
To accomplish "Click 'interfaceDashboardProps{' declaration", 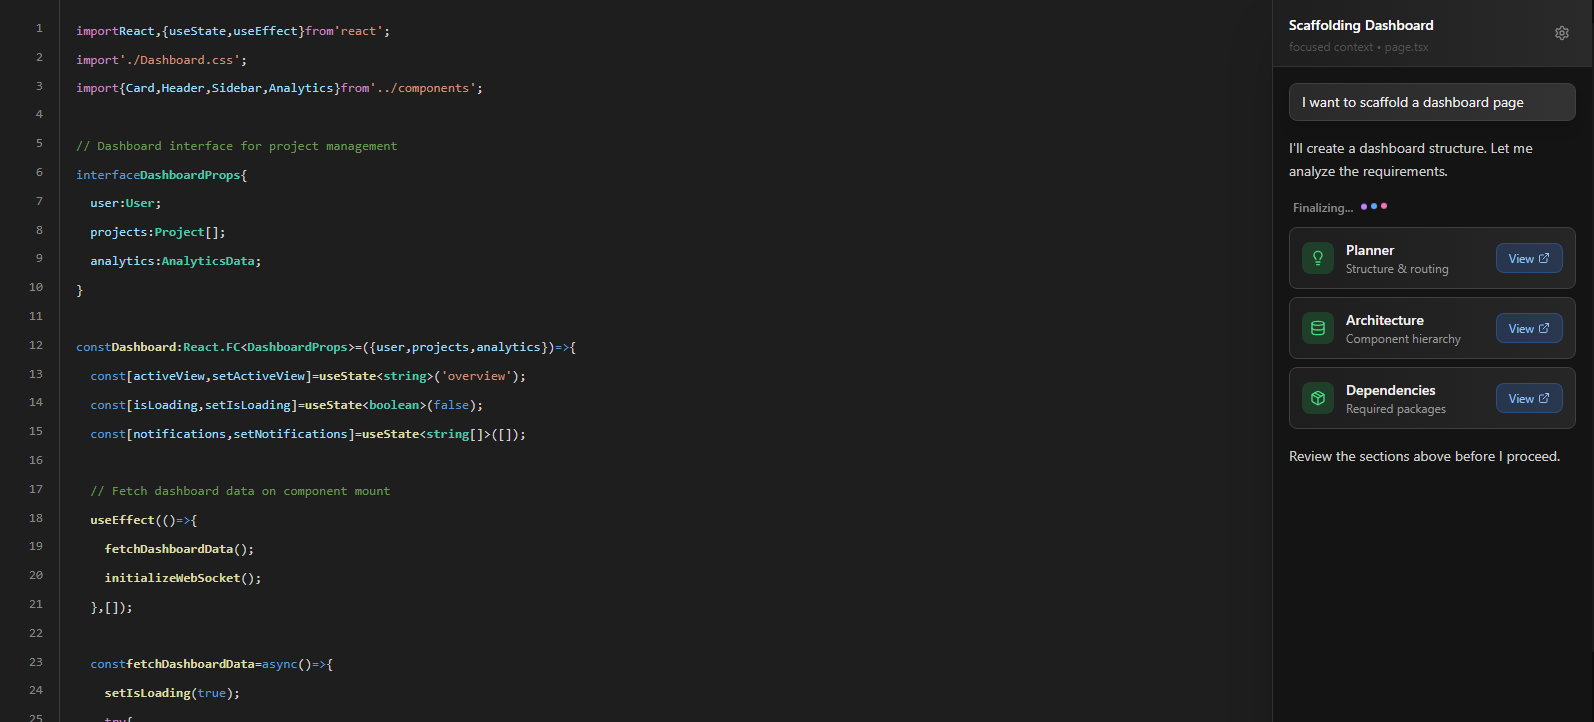I will tap(162, 175).
